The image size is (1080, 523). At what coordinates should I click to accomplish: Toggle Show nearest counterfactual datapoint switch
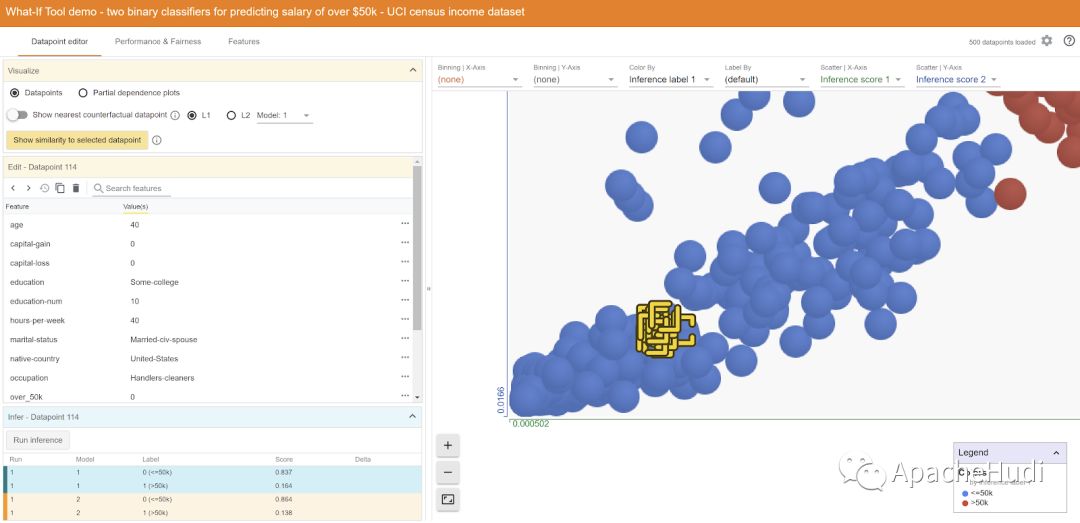17,115
